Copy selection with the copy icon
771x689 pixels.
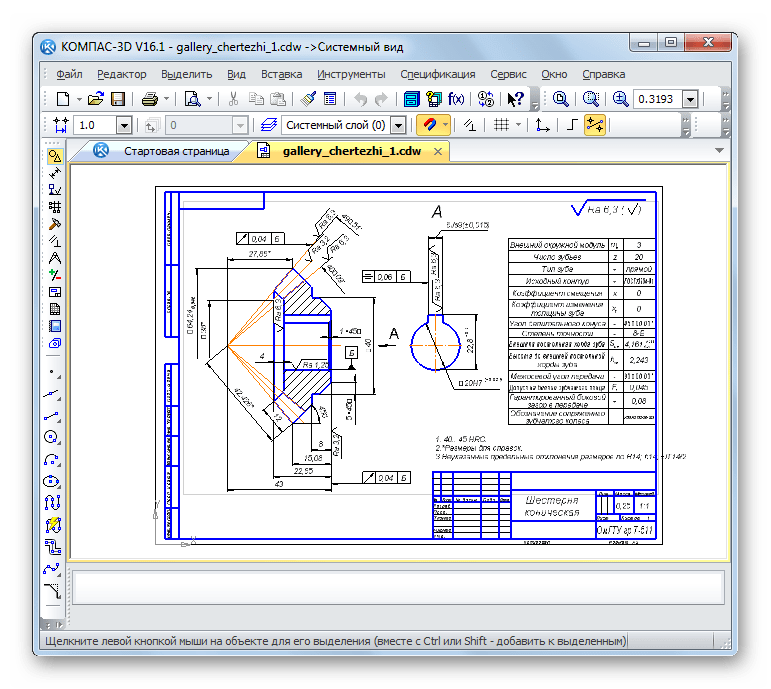(x=256, y=99)
